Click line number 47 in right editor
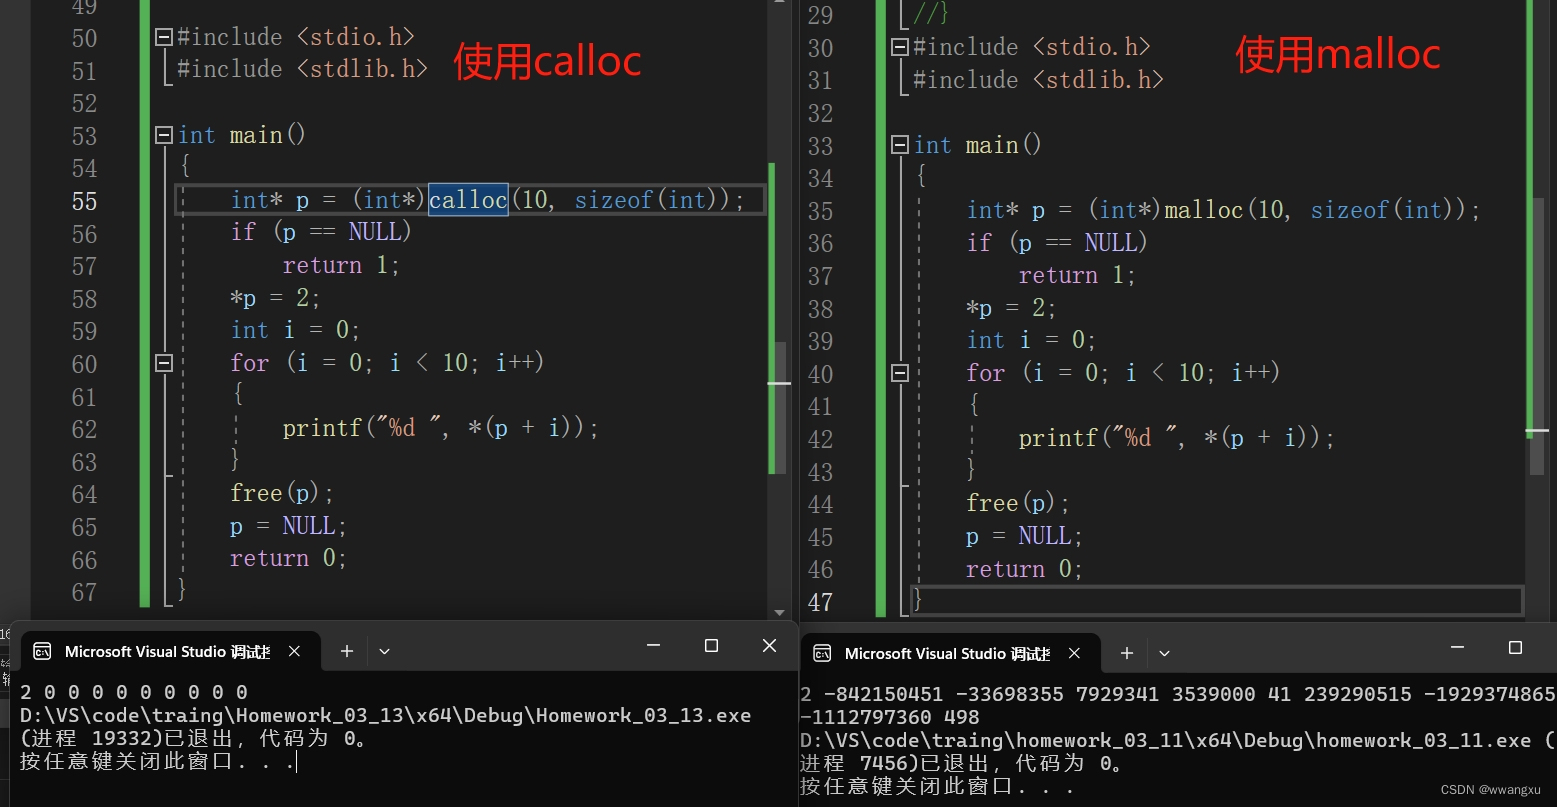 pos(820,602)
